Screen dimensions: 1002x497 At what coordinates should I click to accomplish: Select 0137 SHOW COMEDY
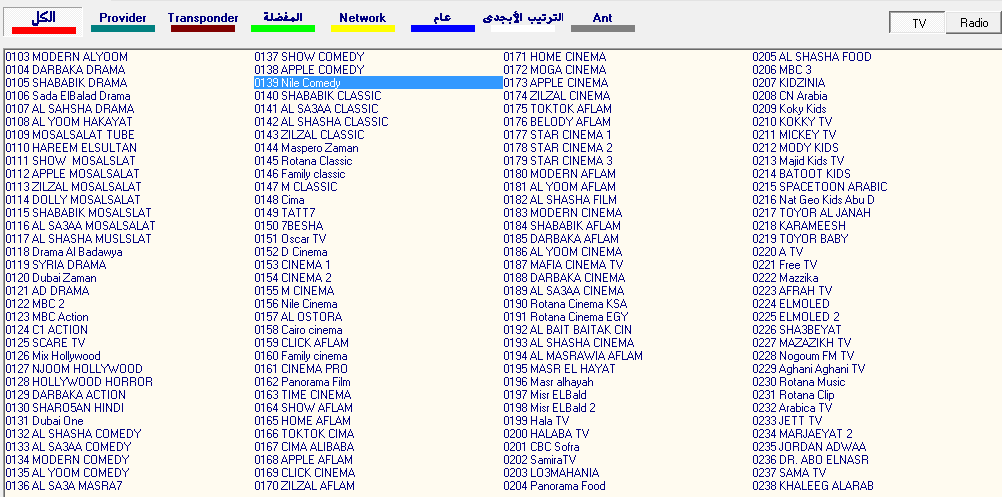[x=309, y=57]
